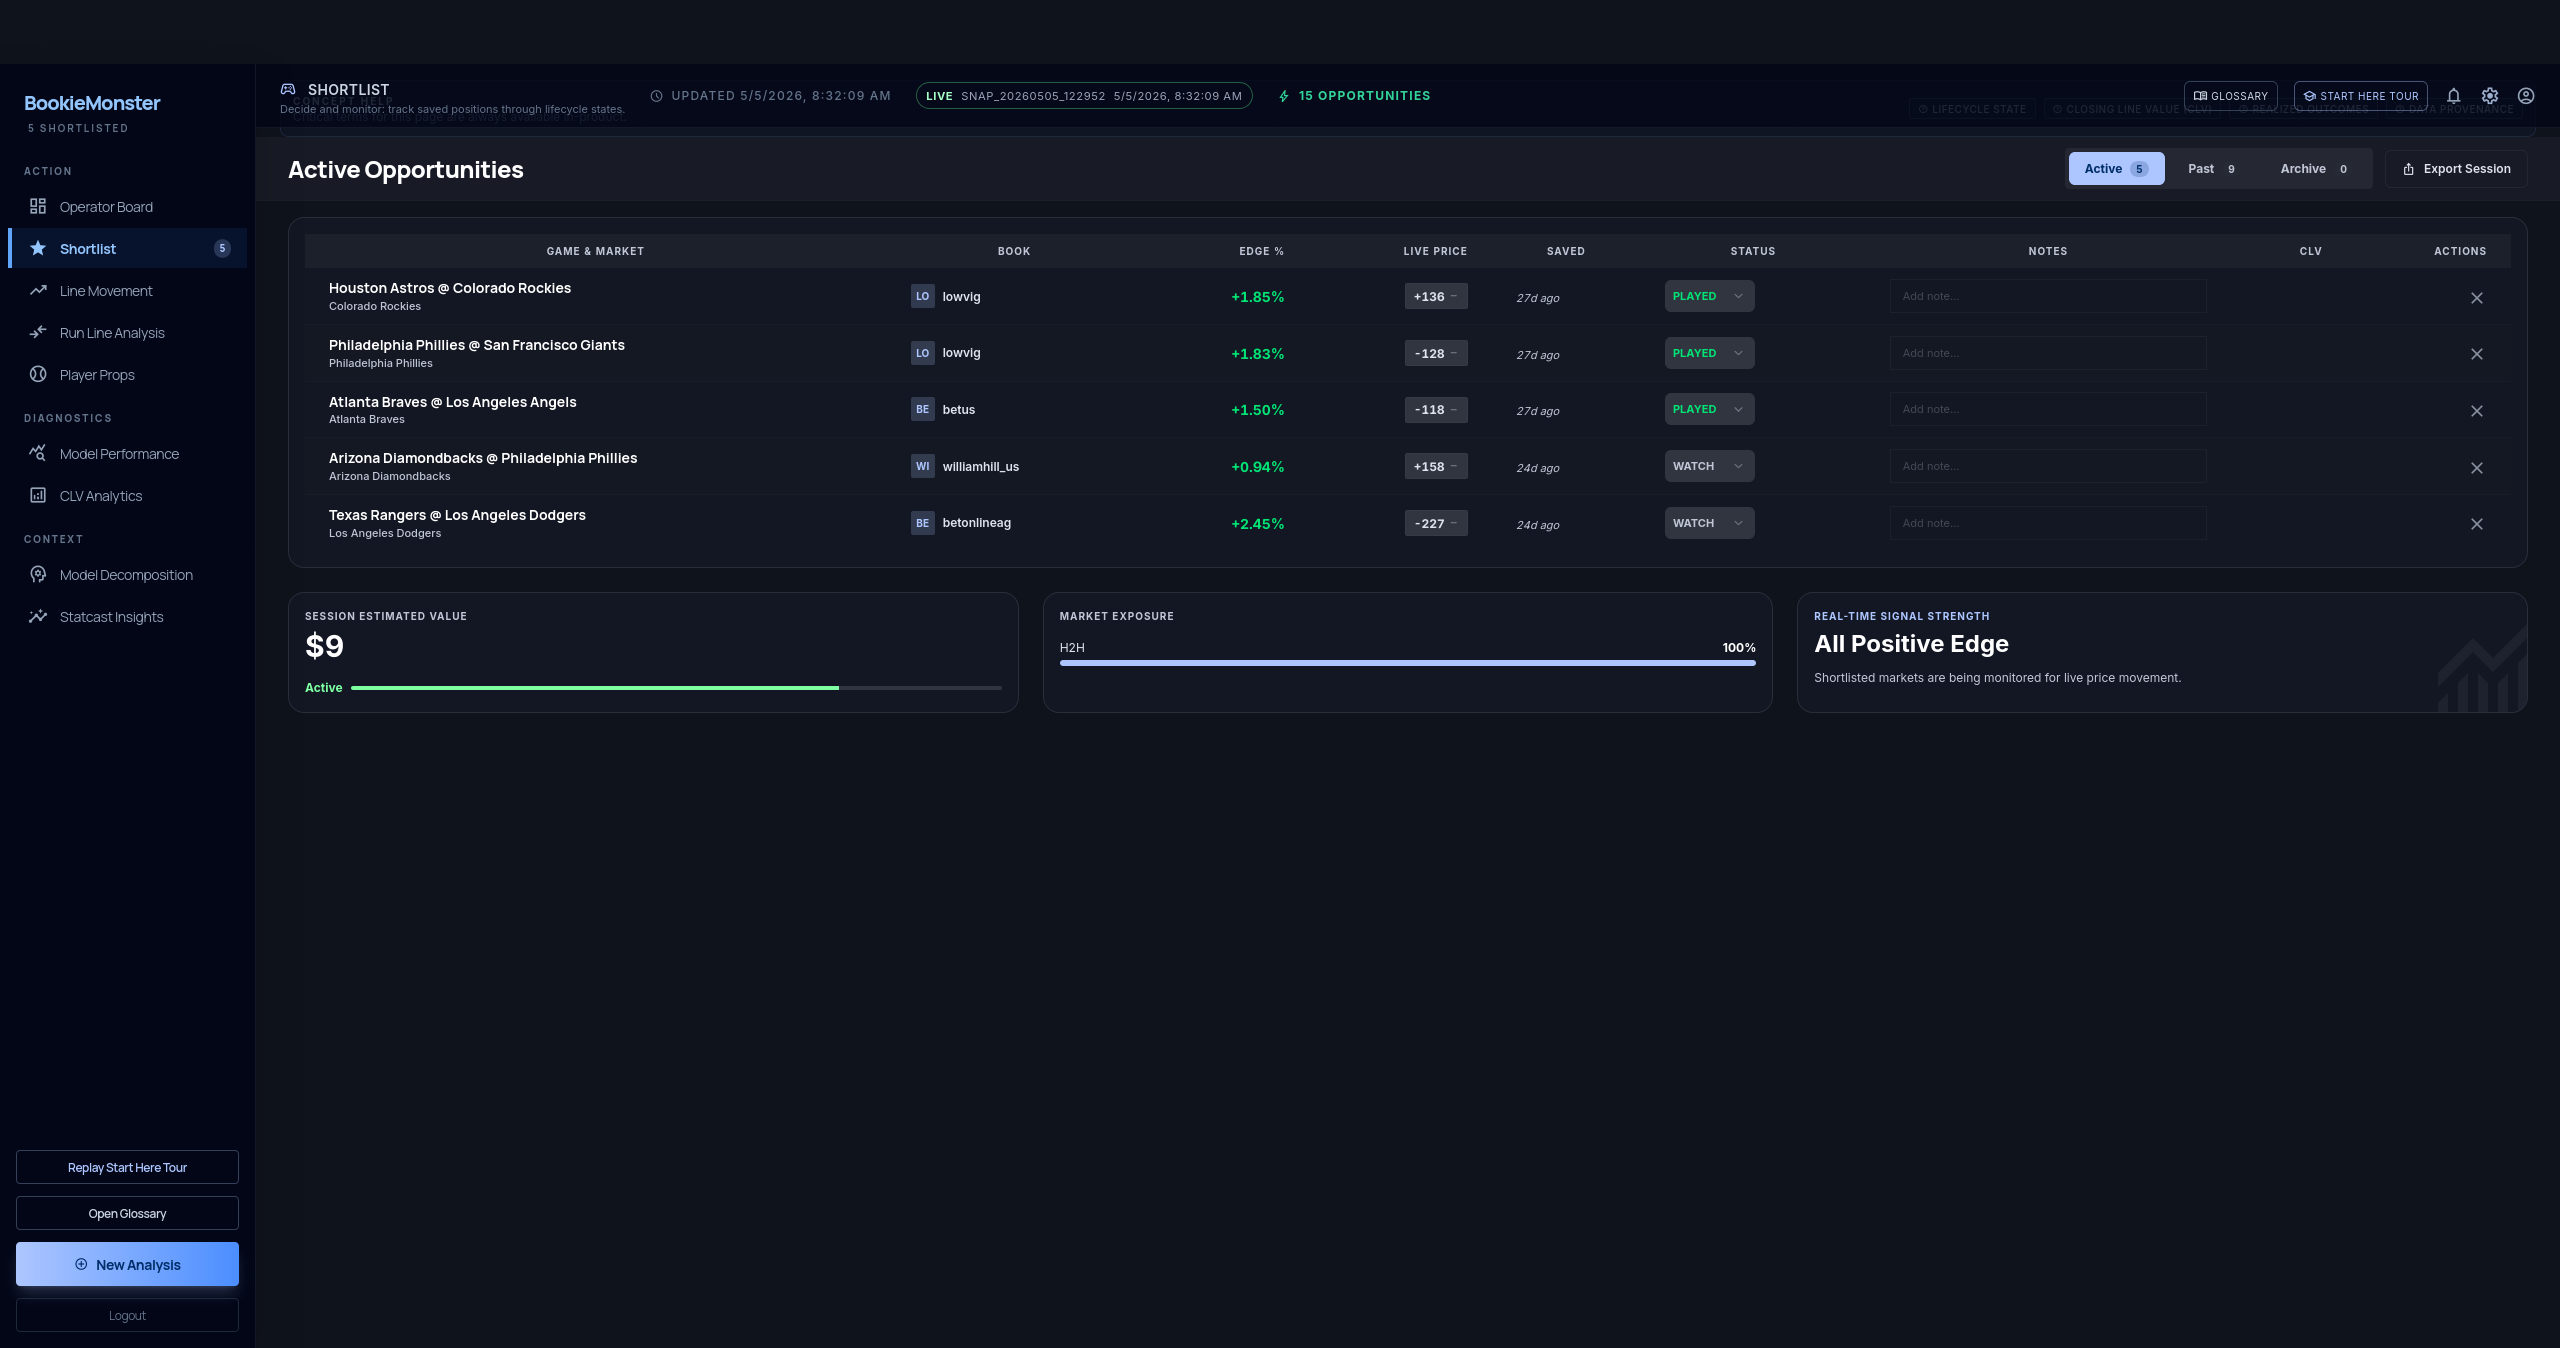Switch to the Archive tab
2560x1348 pixels.
tap(2314, 169)
